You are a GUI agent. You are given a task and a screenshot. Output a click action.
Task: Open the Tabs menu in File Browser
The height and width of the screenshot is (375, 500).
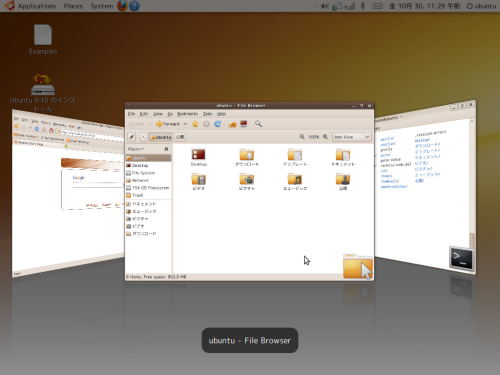(207, 114)
